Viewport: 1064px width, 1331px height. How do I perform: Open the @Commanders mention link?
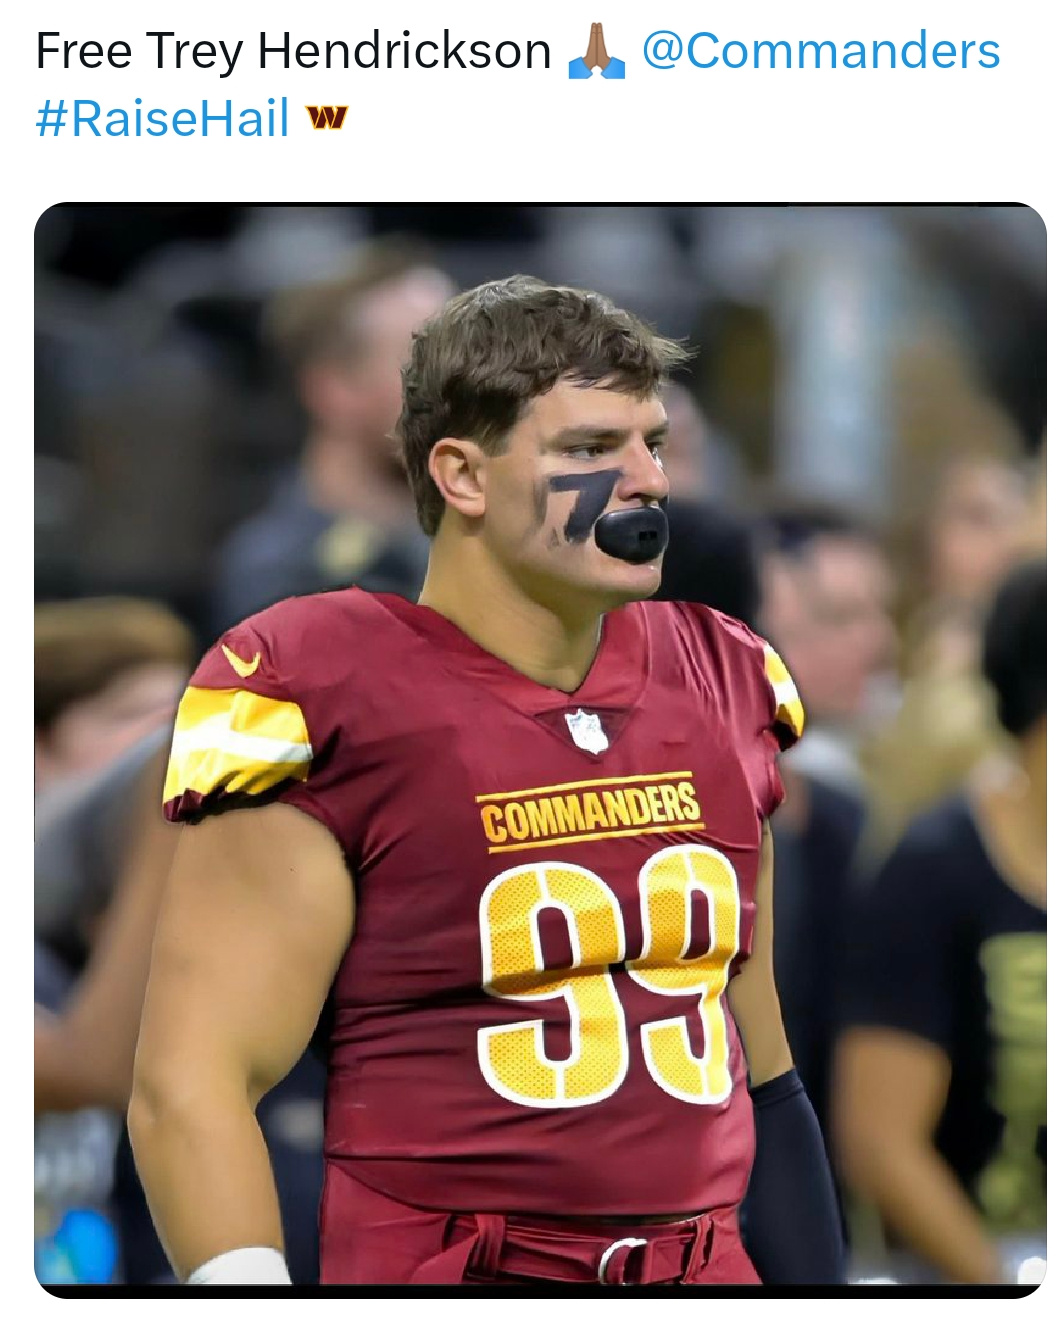[820, 50]
